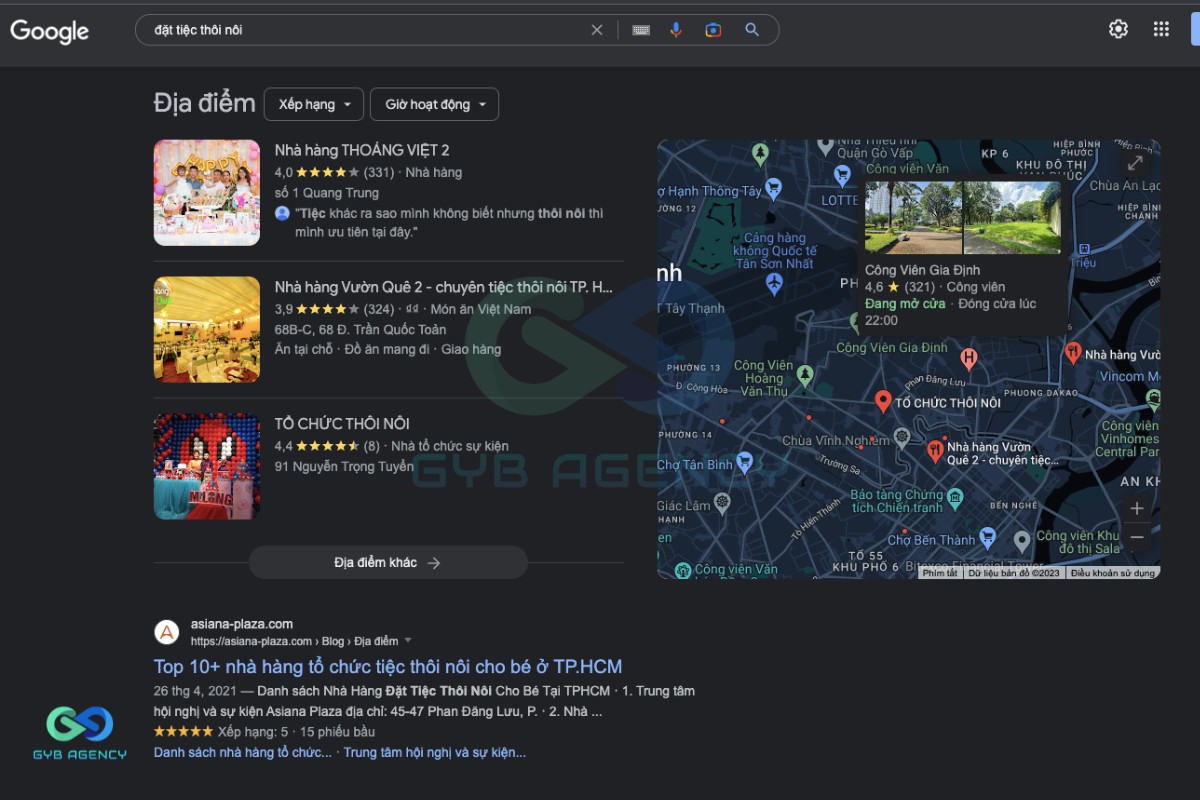Click the Tân Sơn Nhất airport marker
1200x800 pixels.
click(774, 284)
